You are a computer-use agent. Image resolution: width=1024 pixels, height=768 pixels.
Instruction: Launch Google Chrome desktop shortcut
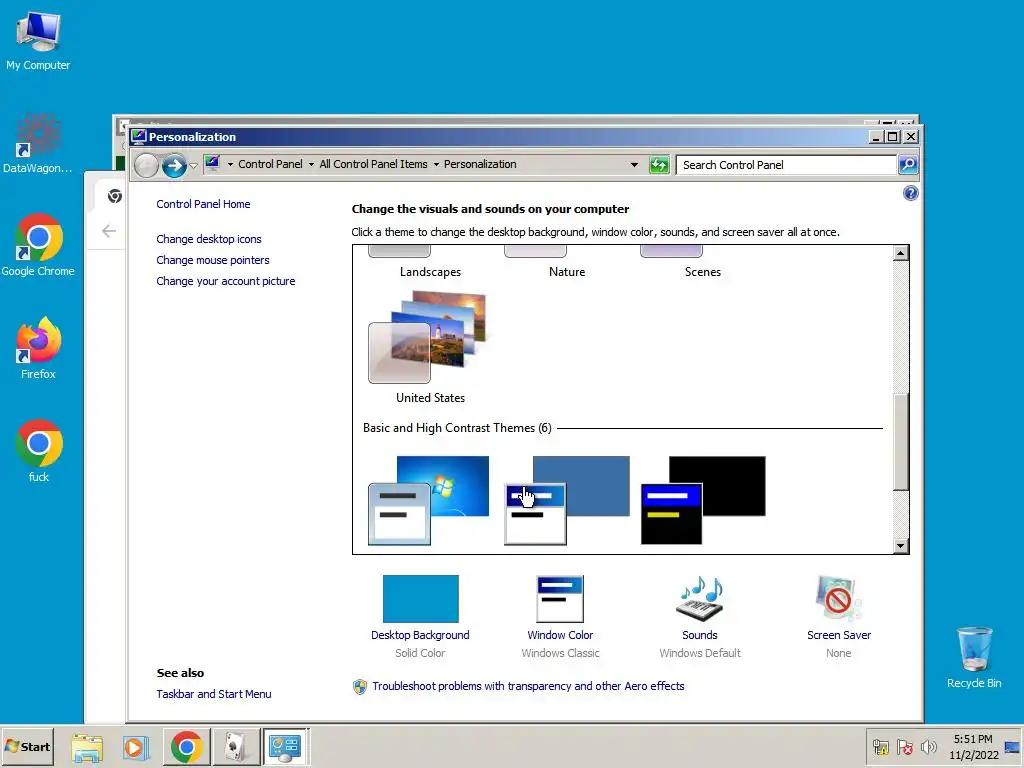pos(38,246)
